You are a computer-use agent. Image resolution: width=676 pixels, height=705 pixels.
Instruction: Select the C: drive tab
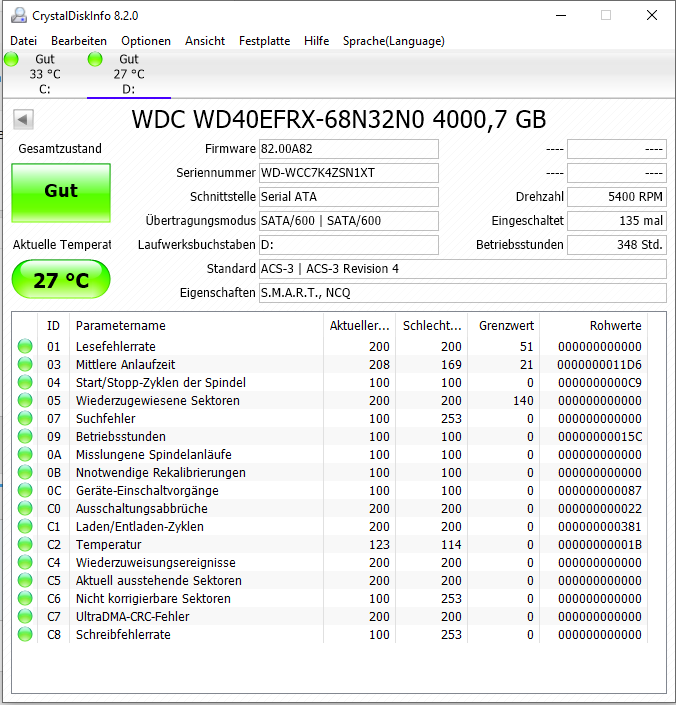tap(44, 74)
